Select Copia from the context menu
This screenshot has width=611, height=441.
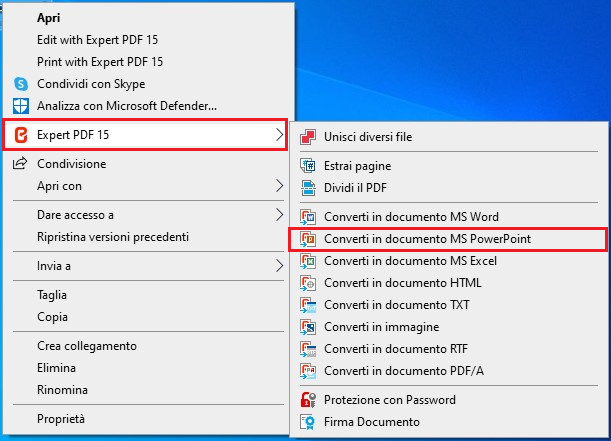[148, 317]
